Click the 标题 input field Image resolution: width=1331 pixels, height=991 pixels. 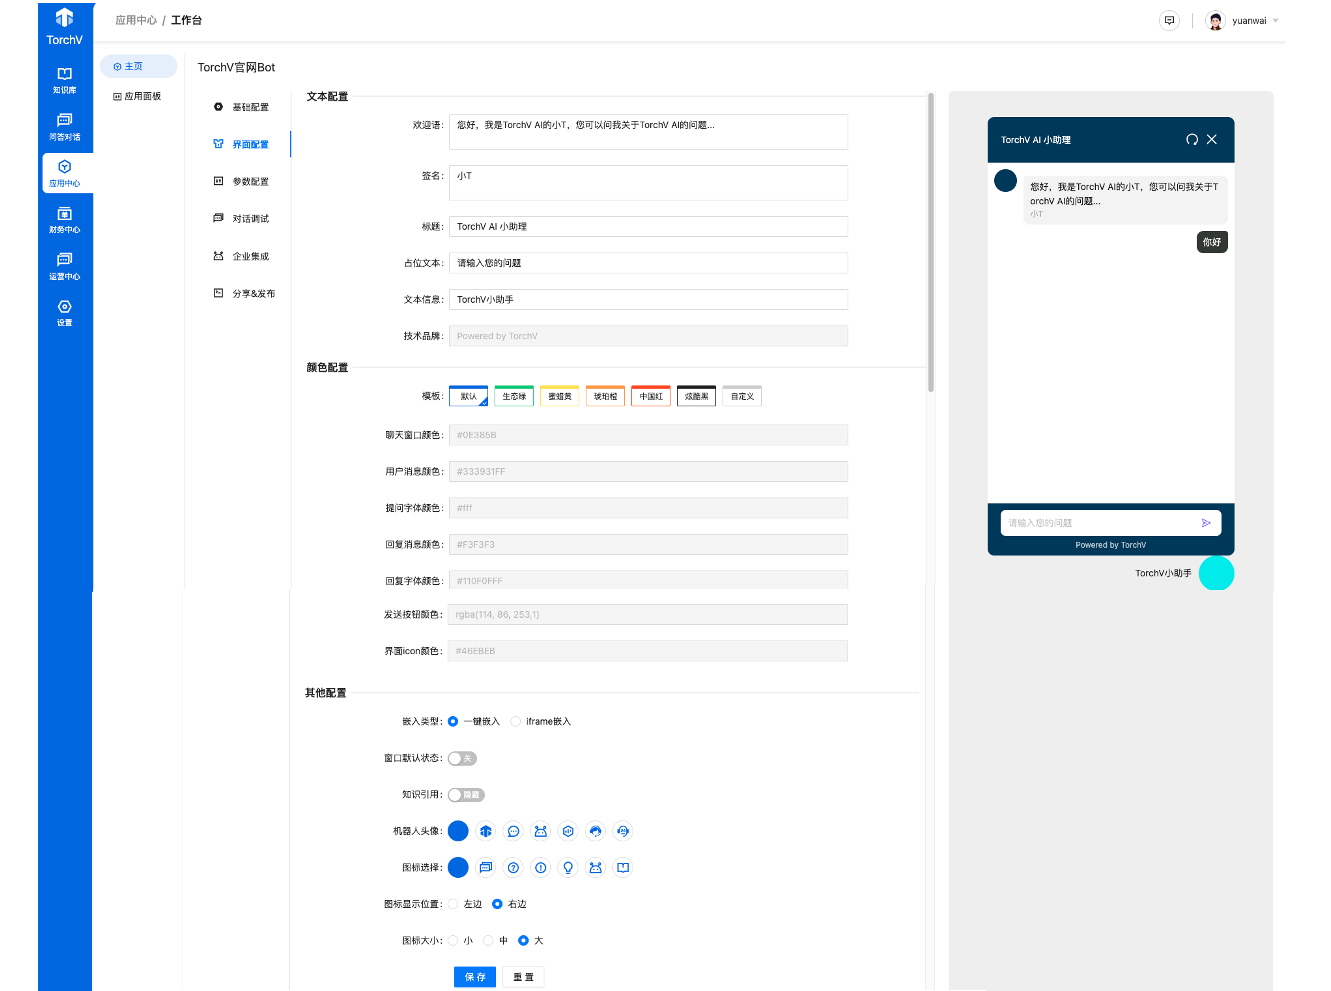click(648, 227)
